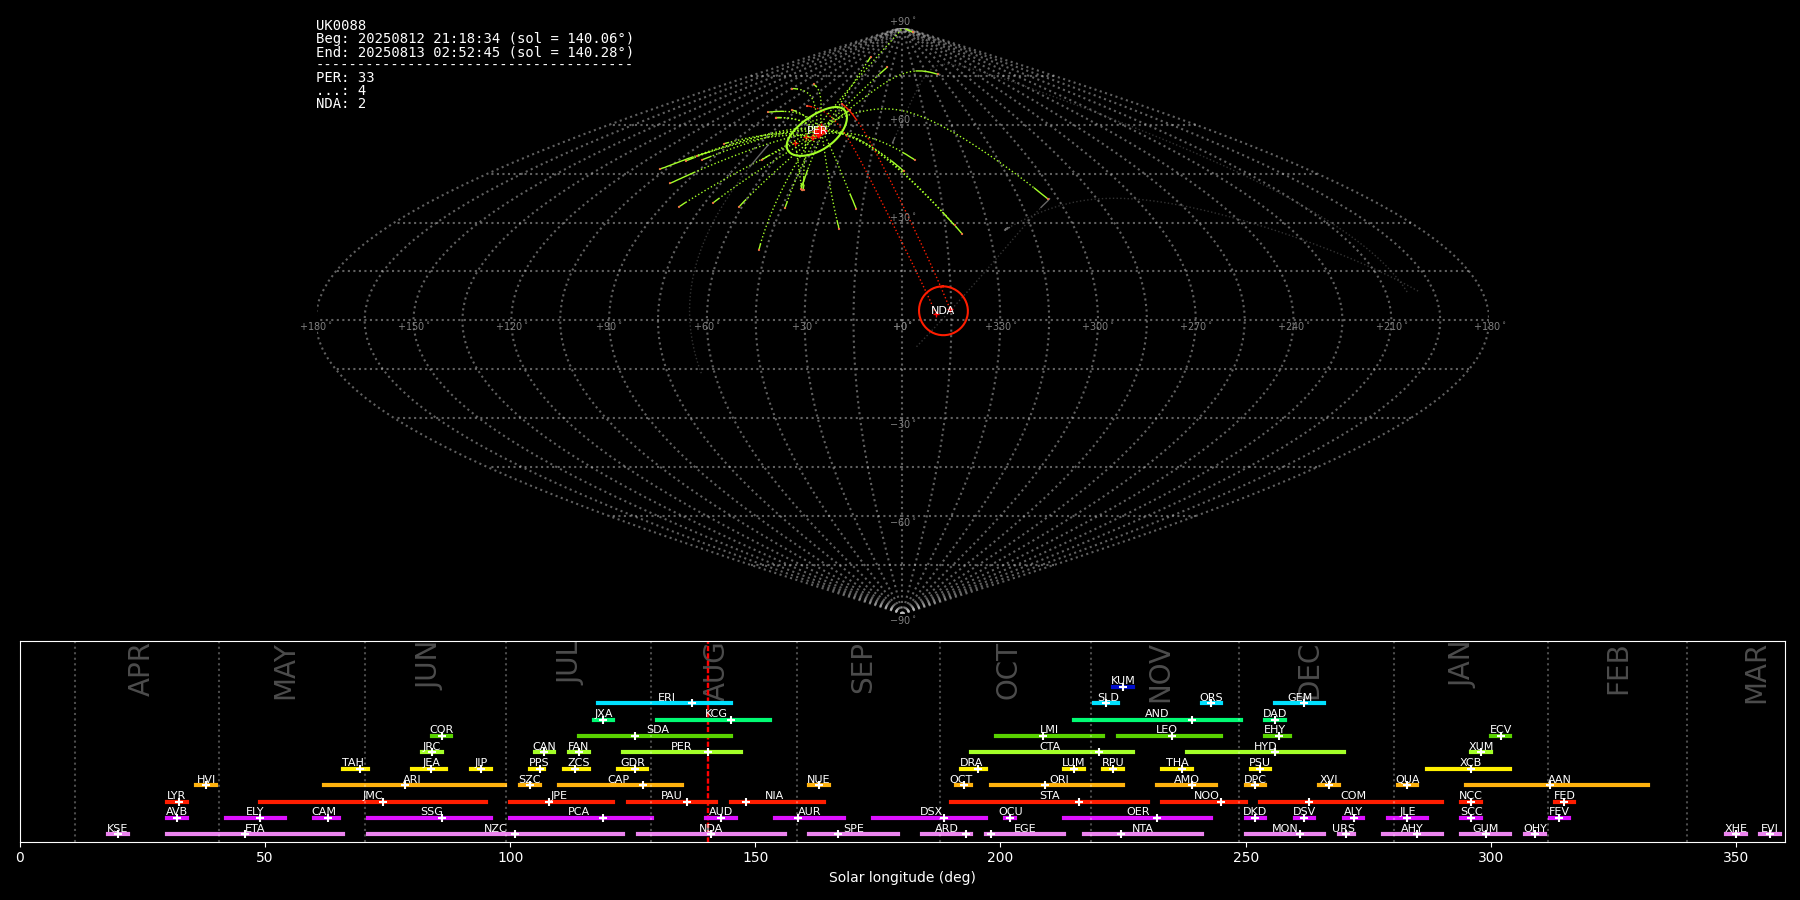
Task: Click the URS shower label
Action: [x=1343, y=829]
